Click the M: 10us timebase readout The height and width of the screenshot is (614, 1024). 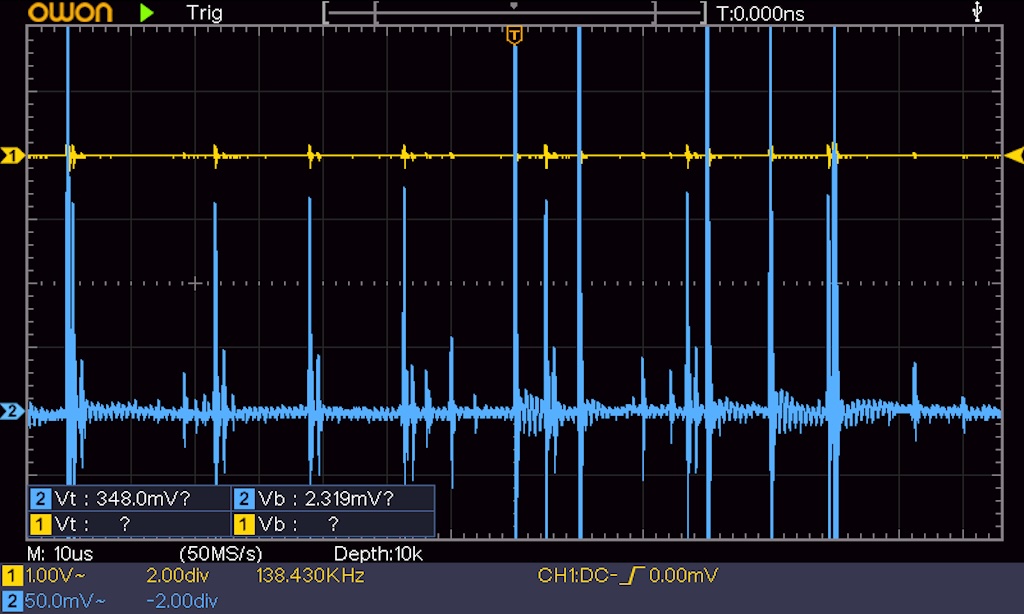pos(60,554)
